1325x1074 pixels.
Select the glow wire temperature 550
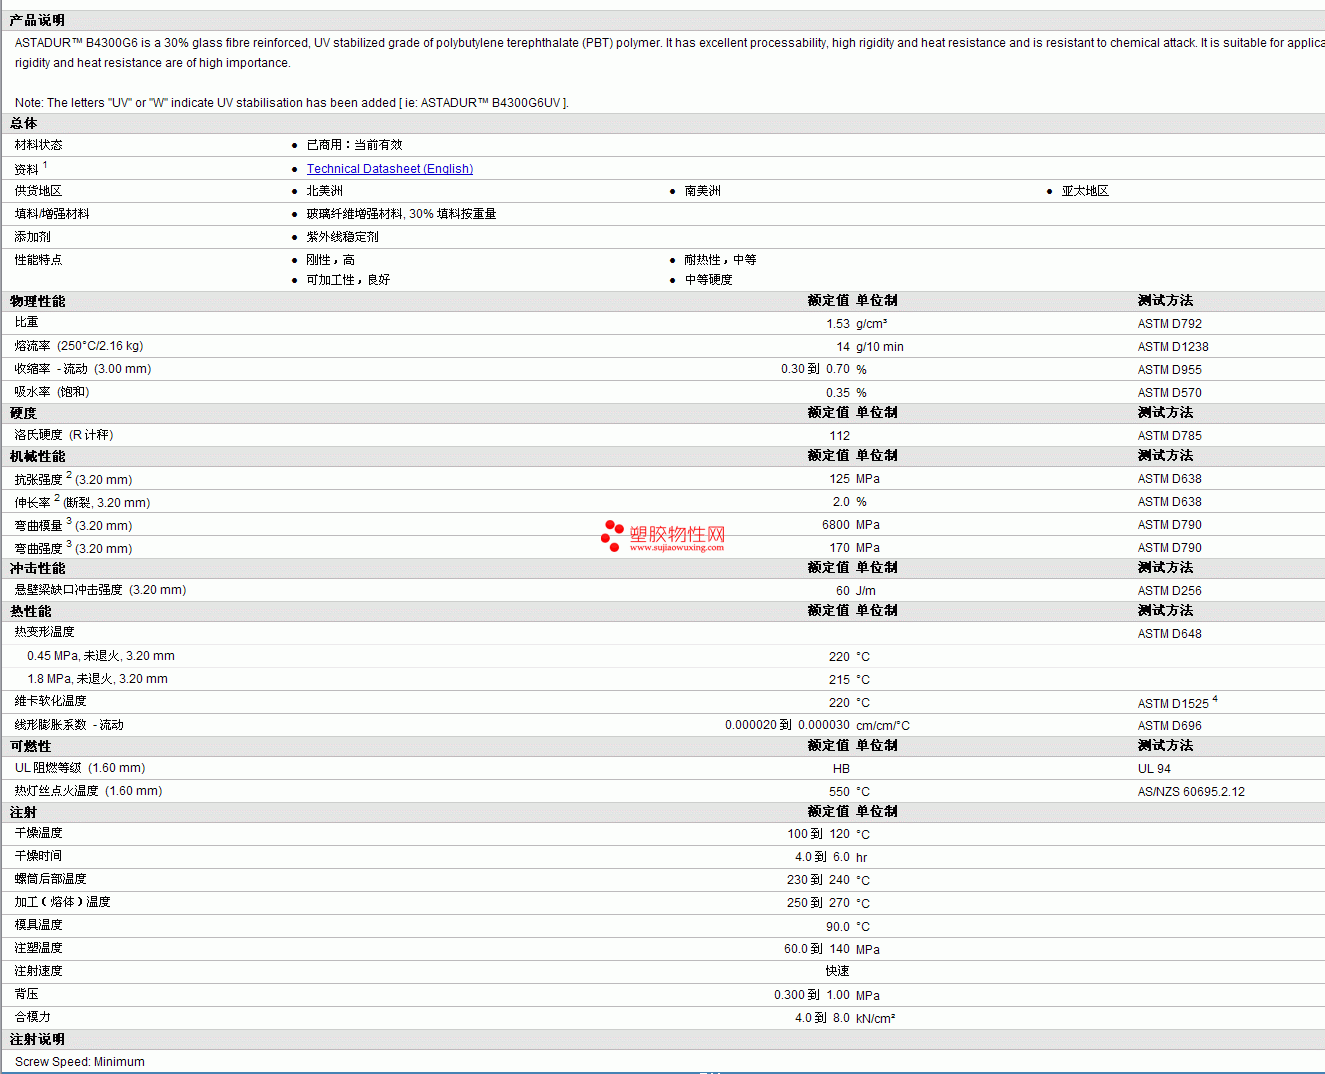coord(840,792)
